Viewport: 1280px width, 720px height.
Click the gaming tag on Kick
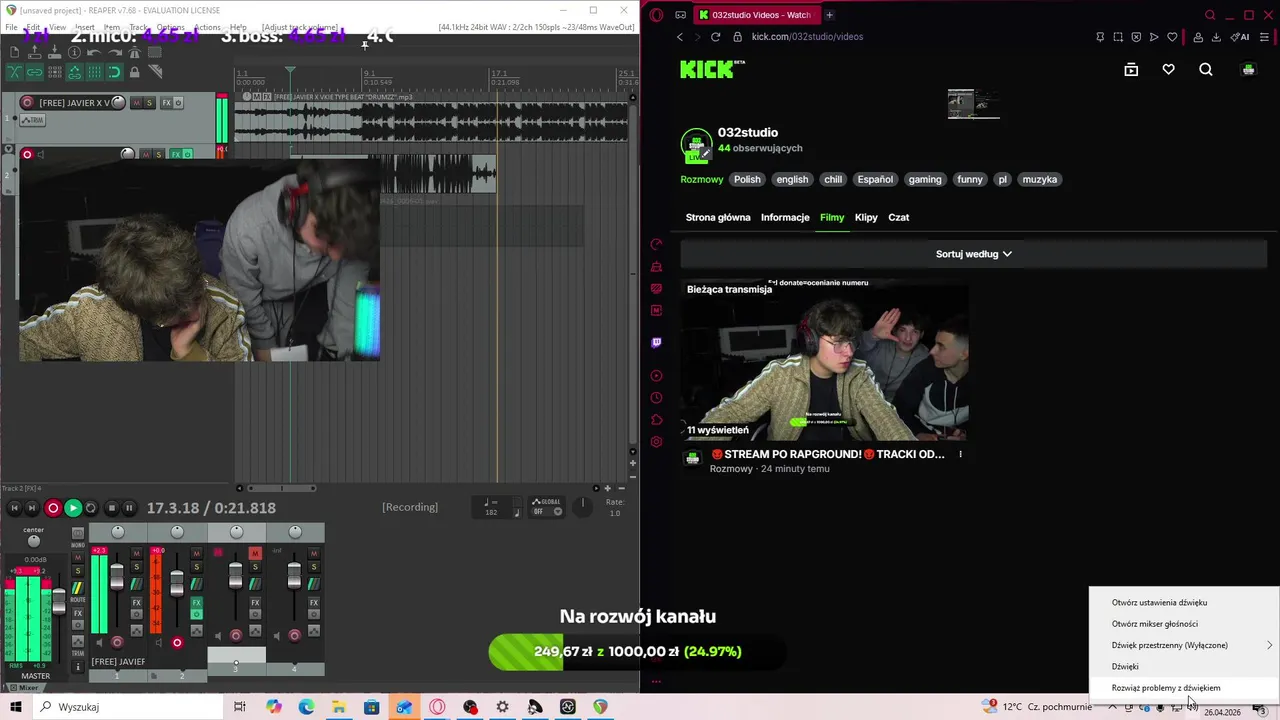point(925,180)
